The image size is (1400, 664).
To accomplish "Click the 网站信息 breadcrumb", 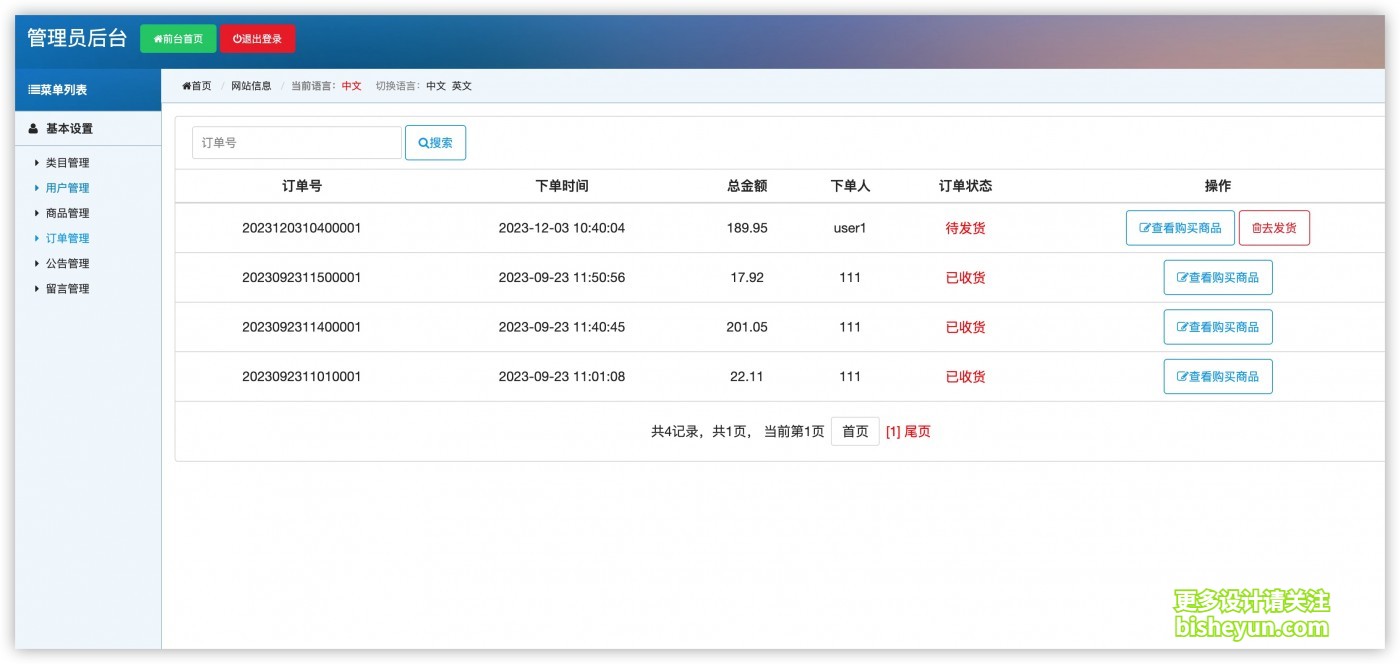I will 251,86.
